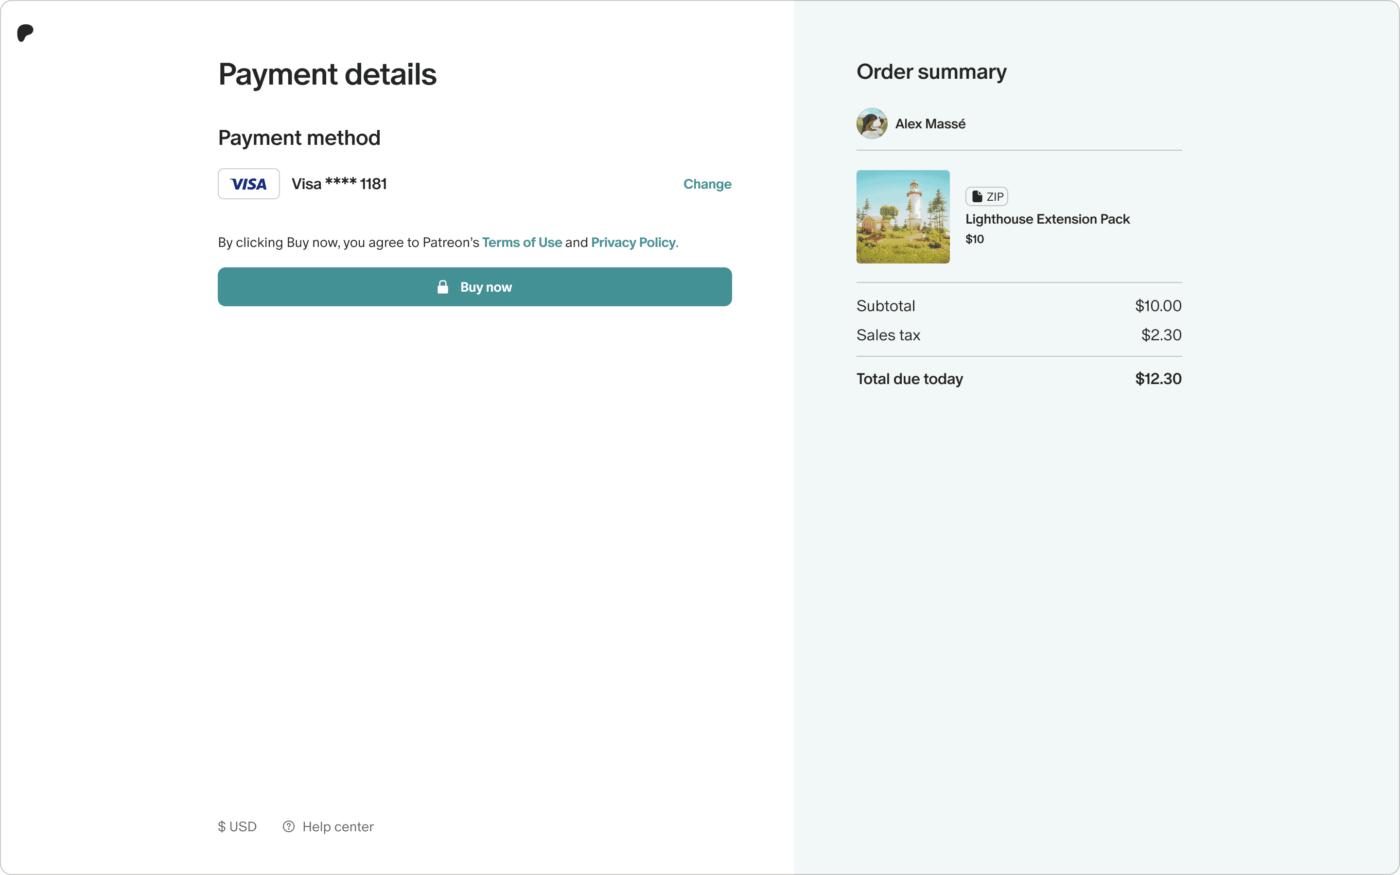Click the Patreon logo icon

pos(25,33)
